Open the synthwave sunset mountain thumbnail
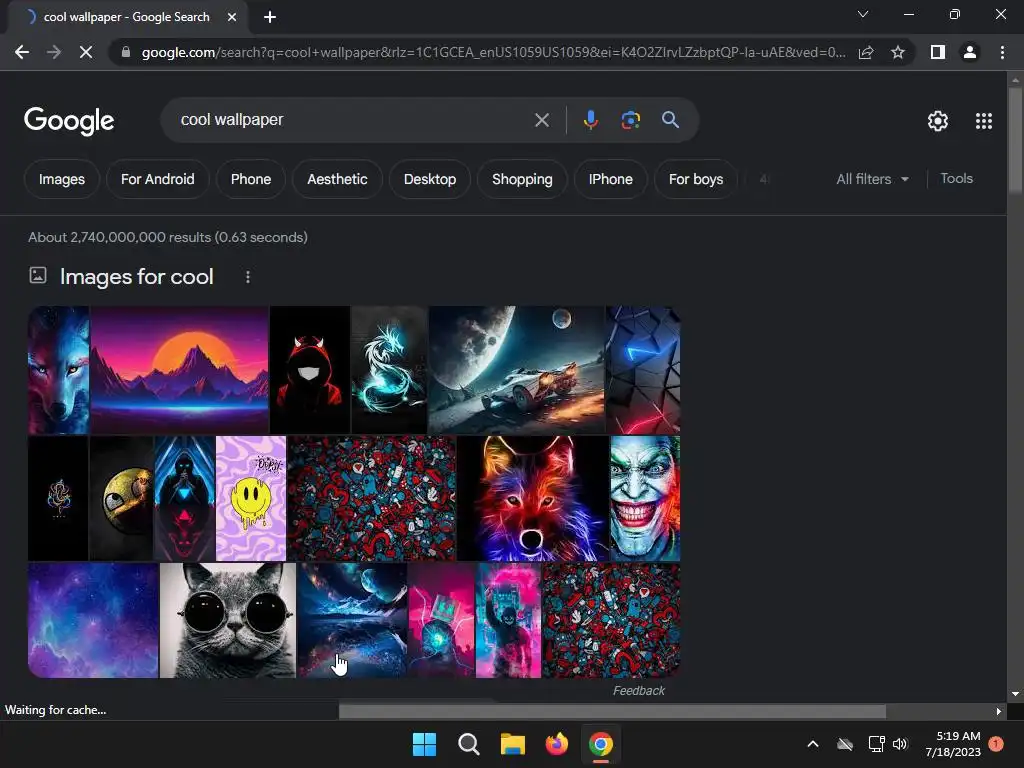This screenshot has height=768, width=1024. pos(180,370)
